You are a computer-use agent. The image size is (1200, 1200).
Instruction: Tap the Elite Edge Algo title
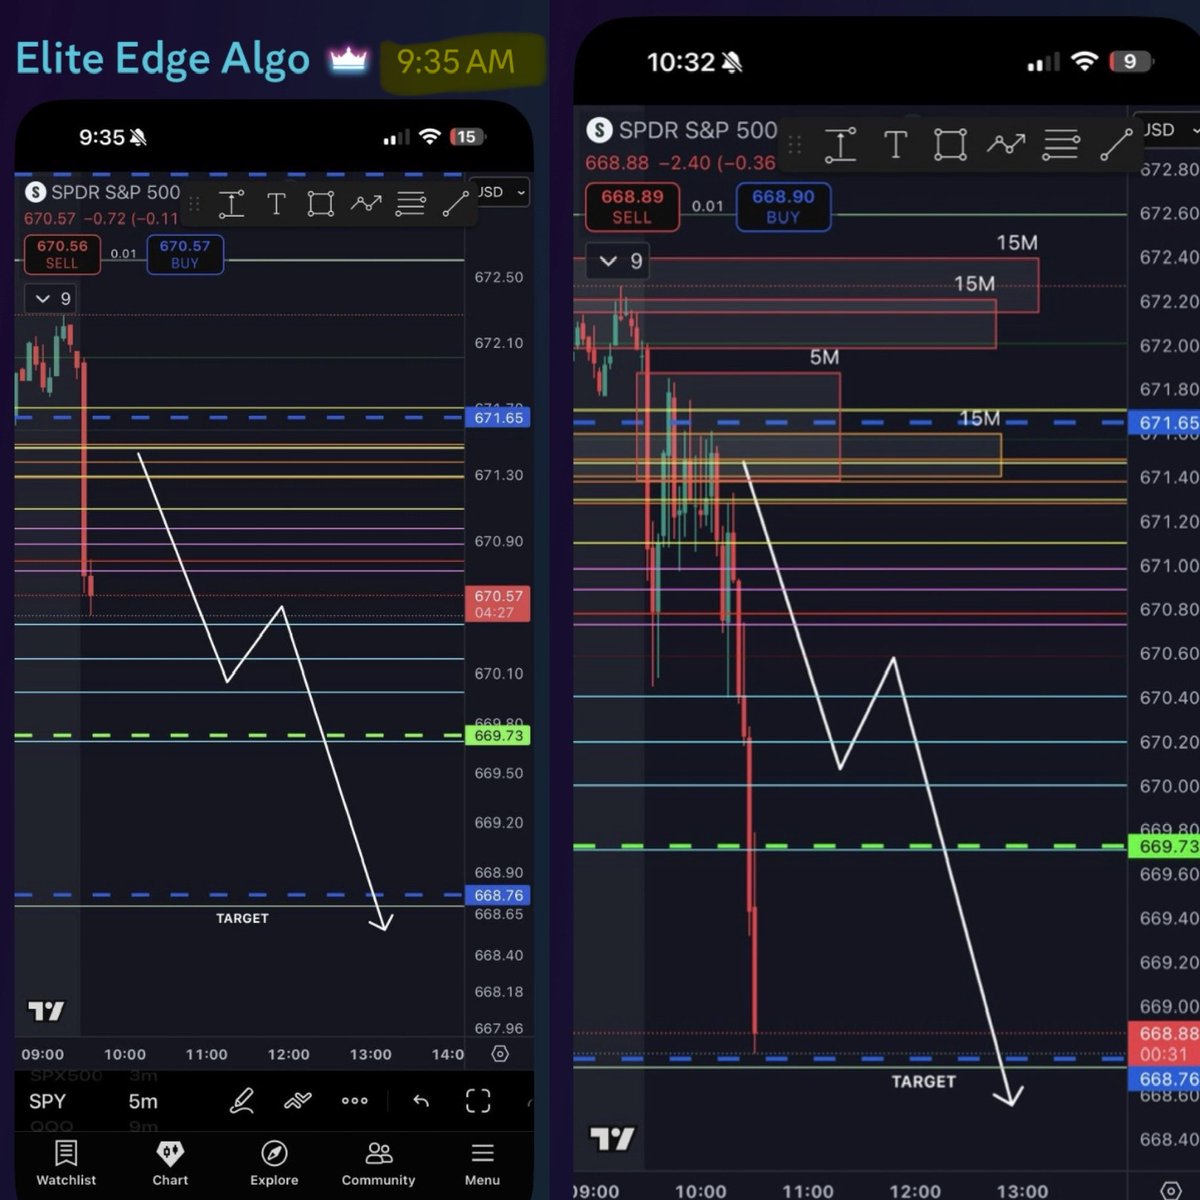(x=163, y=58)
